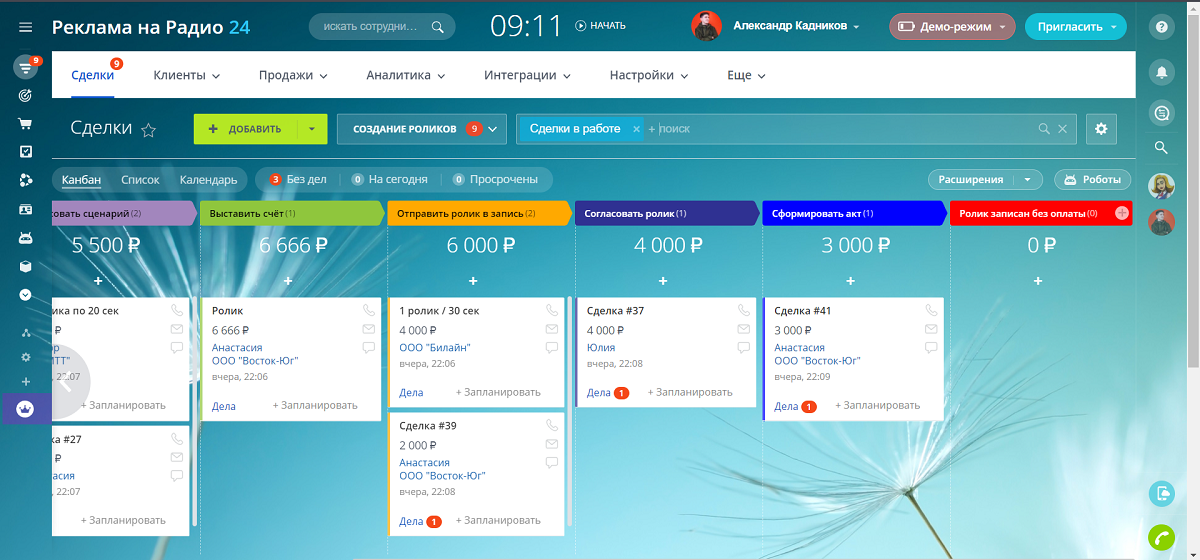Click the green ДОБАВИТЬ button

coord(246,129)
